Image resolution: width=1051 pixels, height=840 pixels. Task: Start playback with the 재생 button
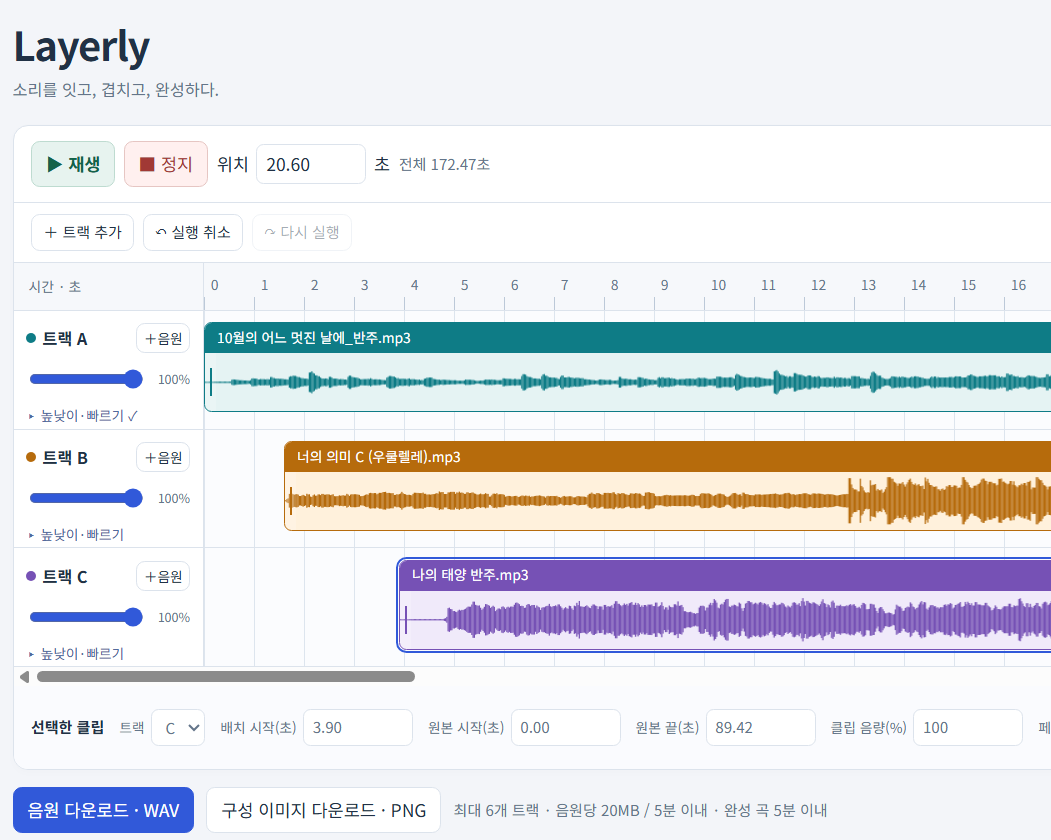point(73,164)
